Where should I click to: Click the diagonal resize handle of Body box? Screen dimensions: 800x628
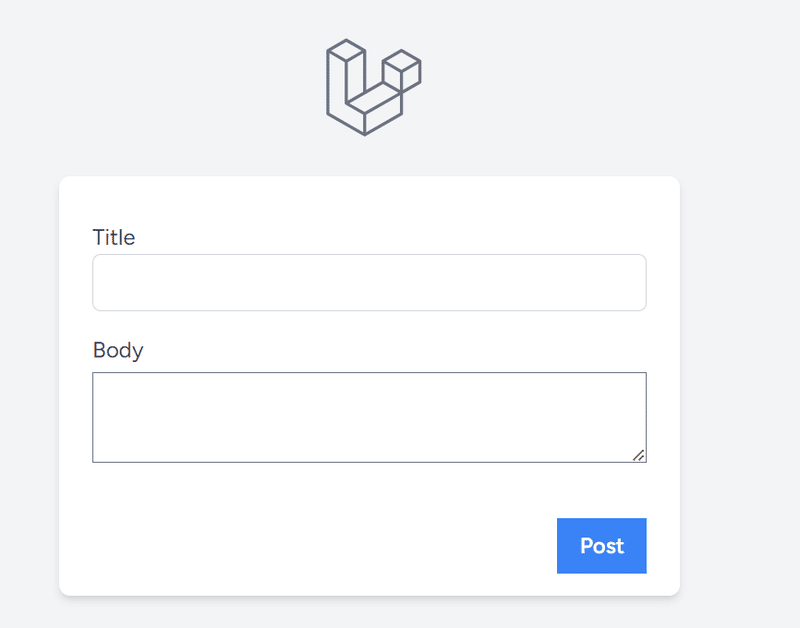[x=639, y=455]
